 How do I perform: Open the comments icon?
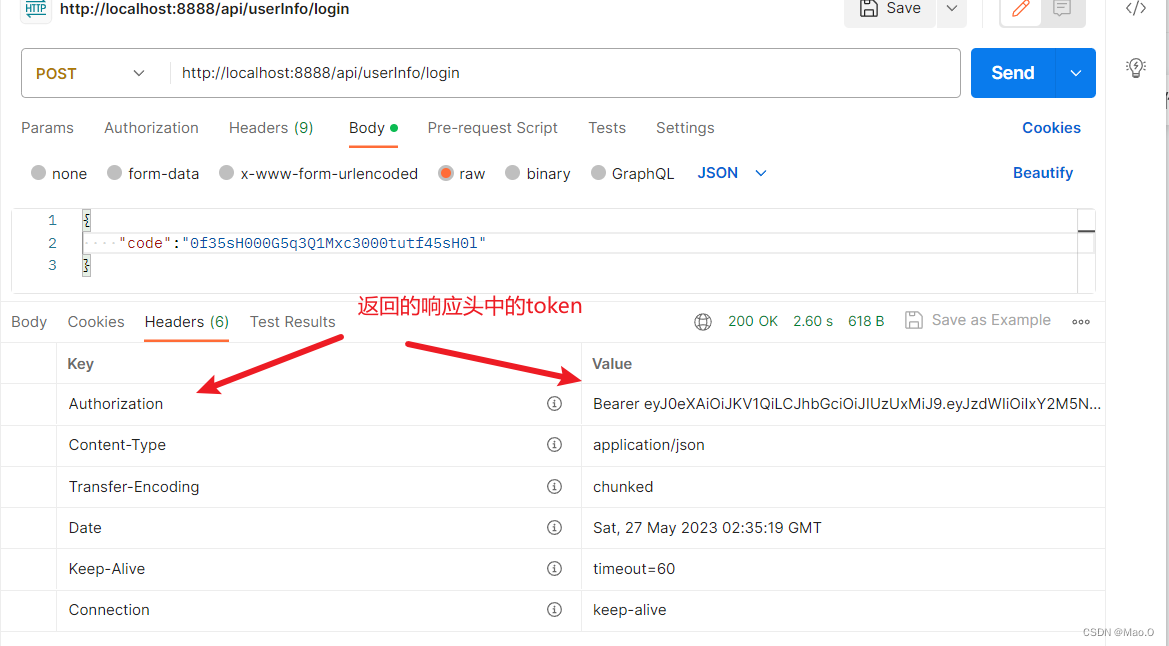1062,9
